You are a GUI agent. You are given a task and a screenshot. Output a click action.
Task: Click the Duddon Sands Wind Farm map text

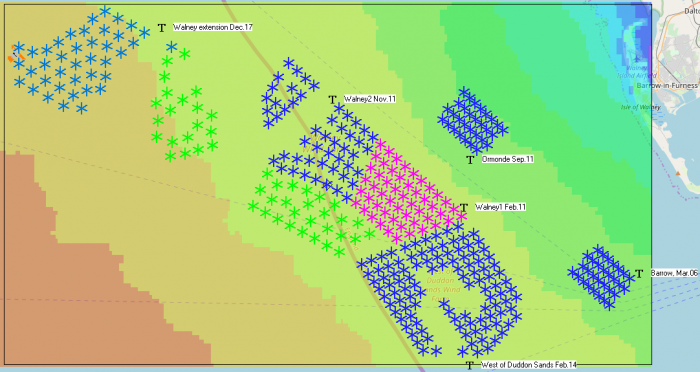click(442, 284)
